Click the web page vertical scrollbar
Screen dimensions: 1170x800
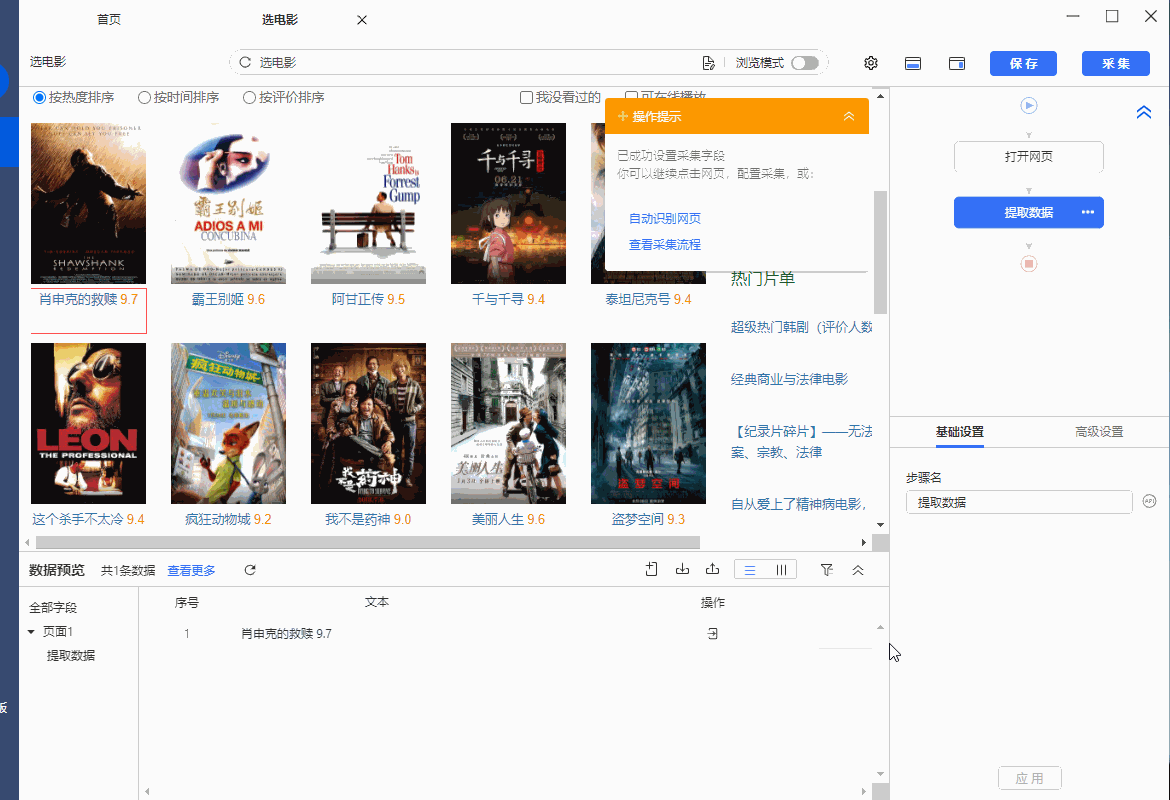point(880,252)
